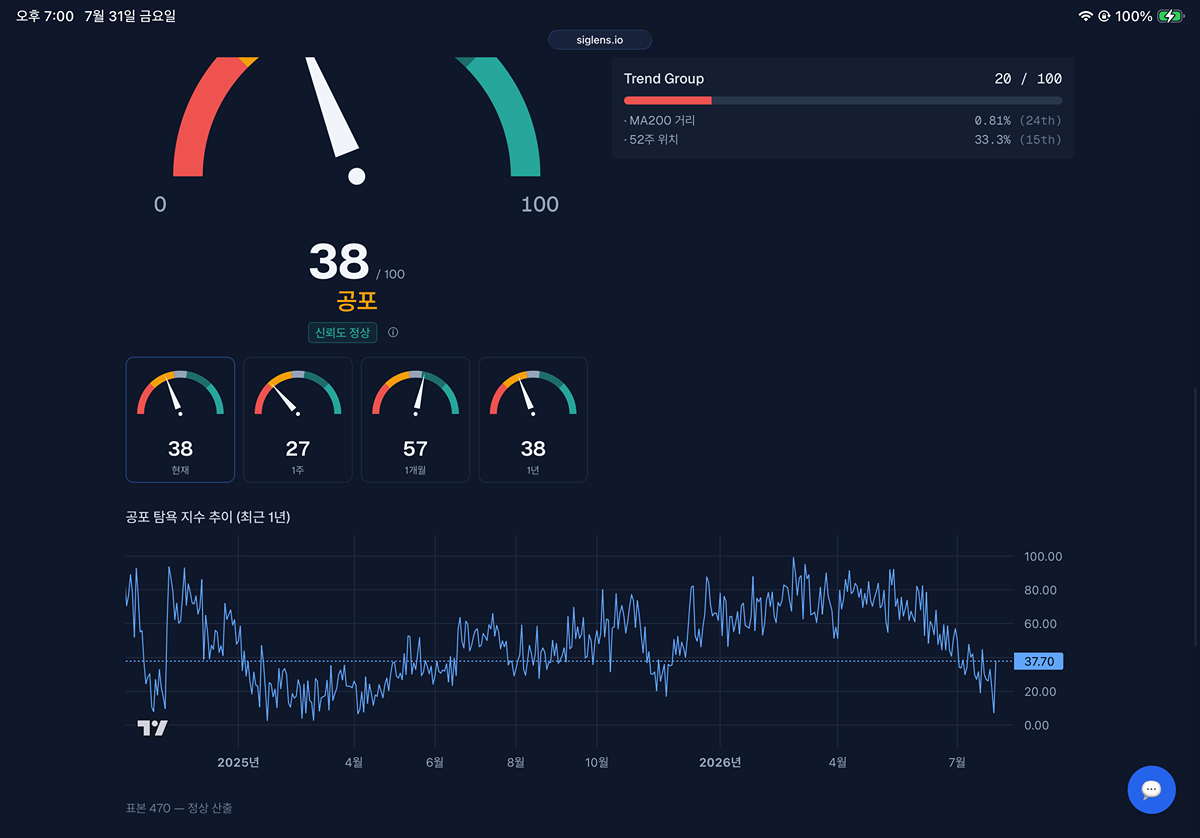
Task: Click the 표본 470 — 정상 산출 footer text
Action: pos(179,808)
